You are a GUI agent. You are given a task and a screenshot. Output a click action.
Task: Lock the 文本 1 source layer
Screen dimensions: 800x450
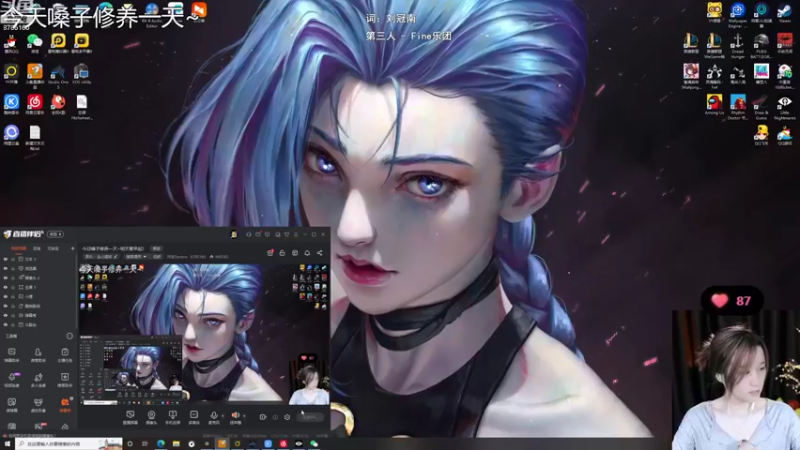point(13,259)
